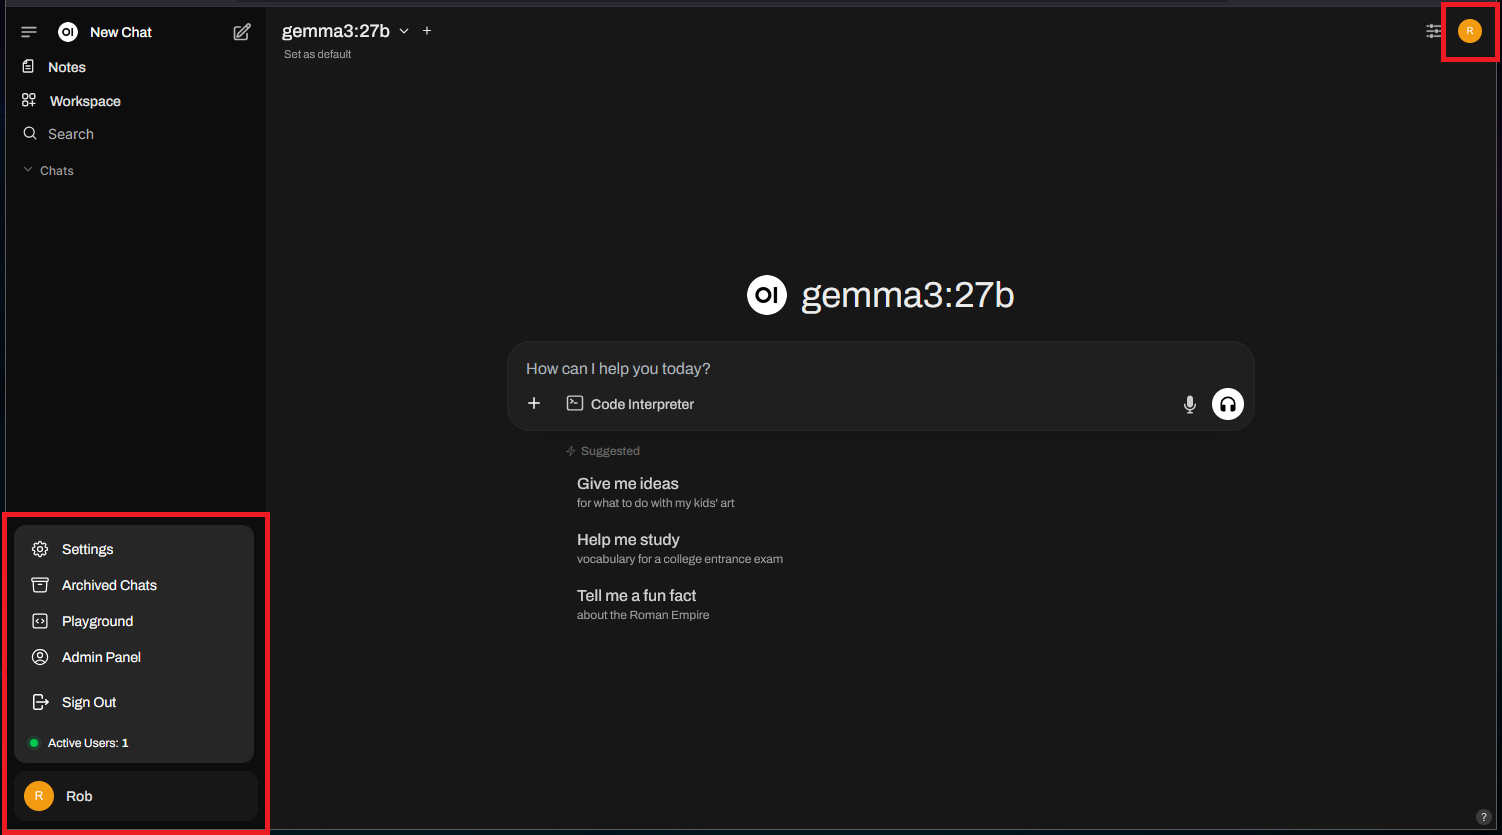Viewport: 1502px width, 835px height.
Task: Open the help question mark button
Action: tap(1483, 817)
